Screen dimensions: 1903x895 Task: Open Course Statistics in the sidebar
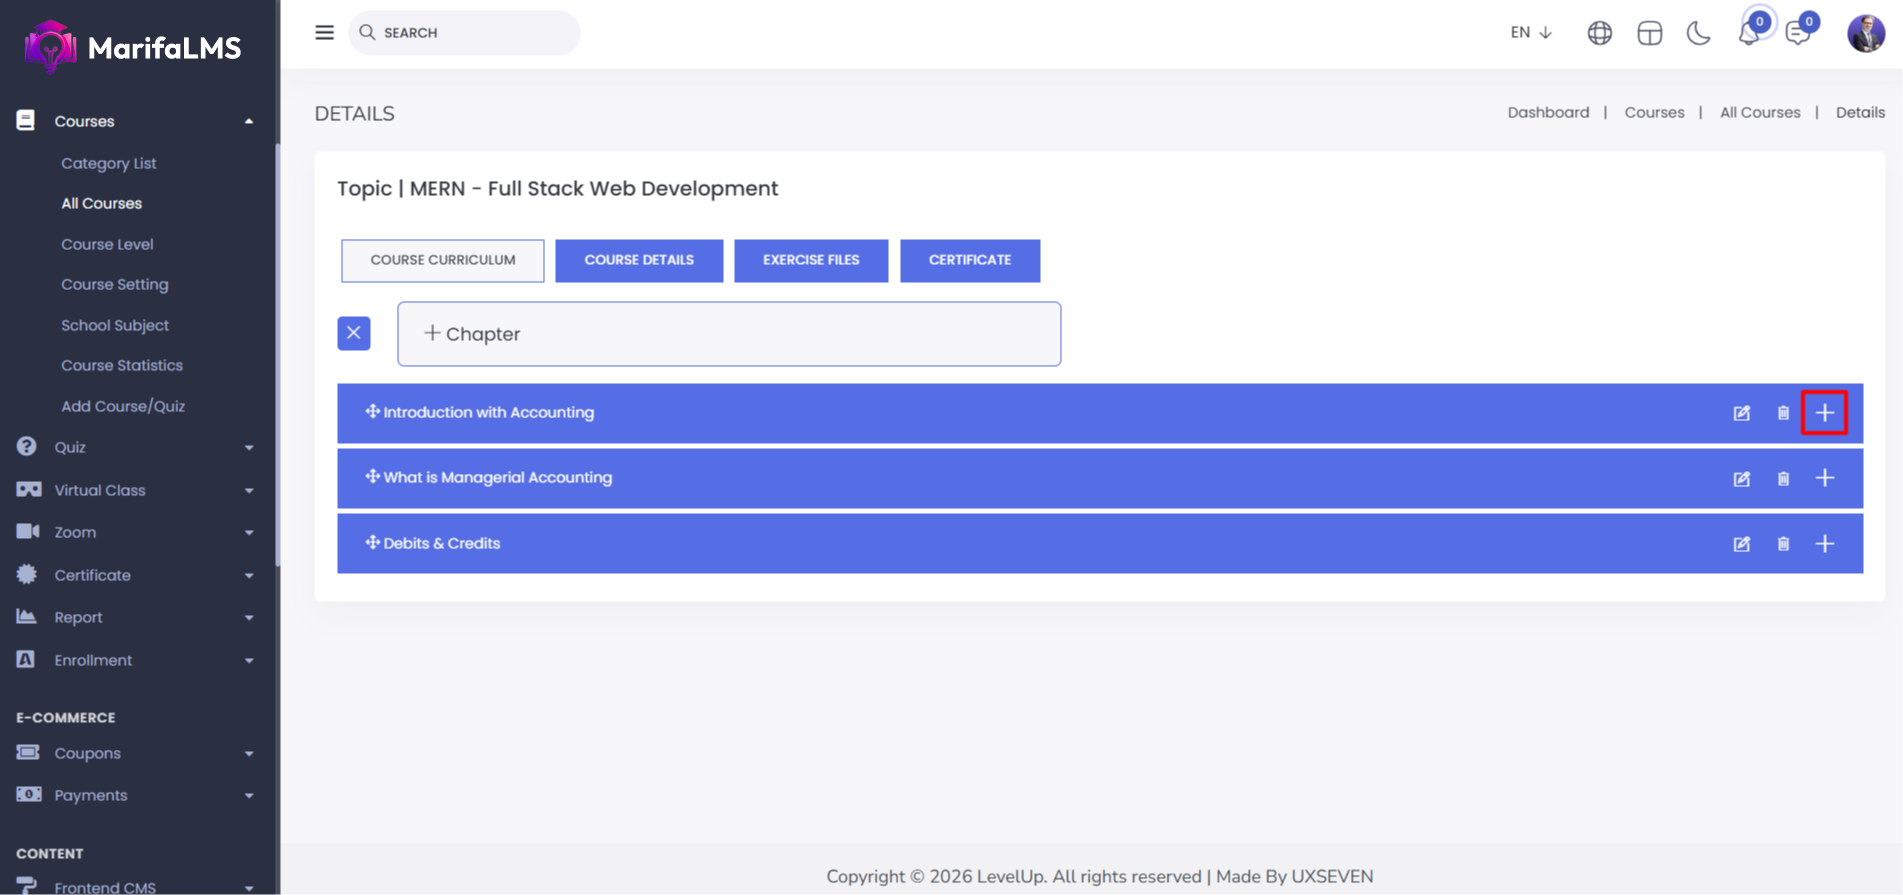pyautogui.click(x=122, y=365)
